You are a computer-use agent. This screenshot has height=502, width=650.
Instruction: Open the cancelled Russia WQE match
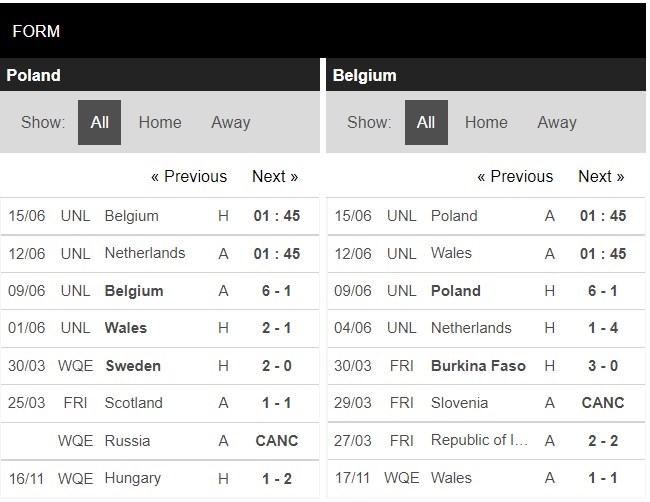pyautogui.click(x=160, y=441)
